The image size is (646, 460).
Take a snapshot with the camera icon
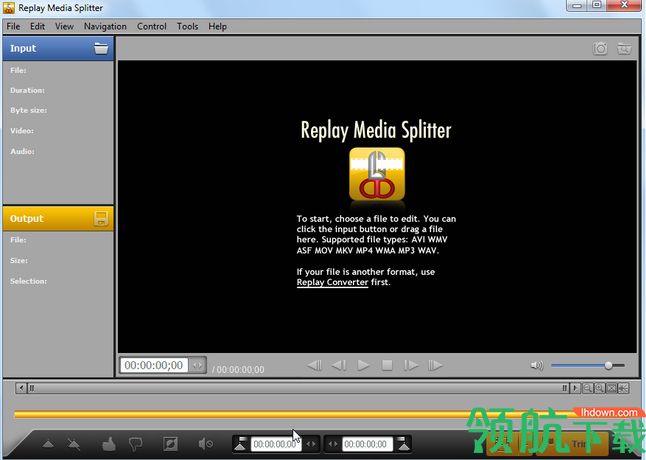pyautogui.click(x=600, y=48)
